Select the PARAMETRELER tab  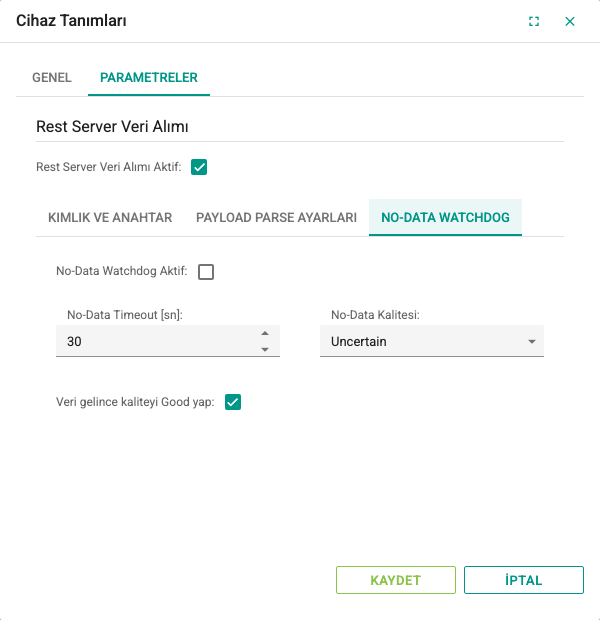click(x=149, y=78)
